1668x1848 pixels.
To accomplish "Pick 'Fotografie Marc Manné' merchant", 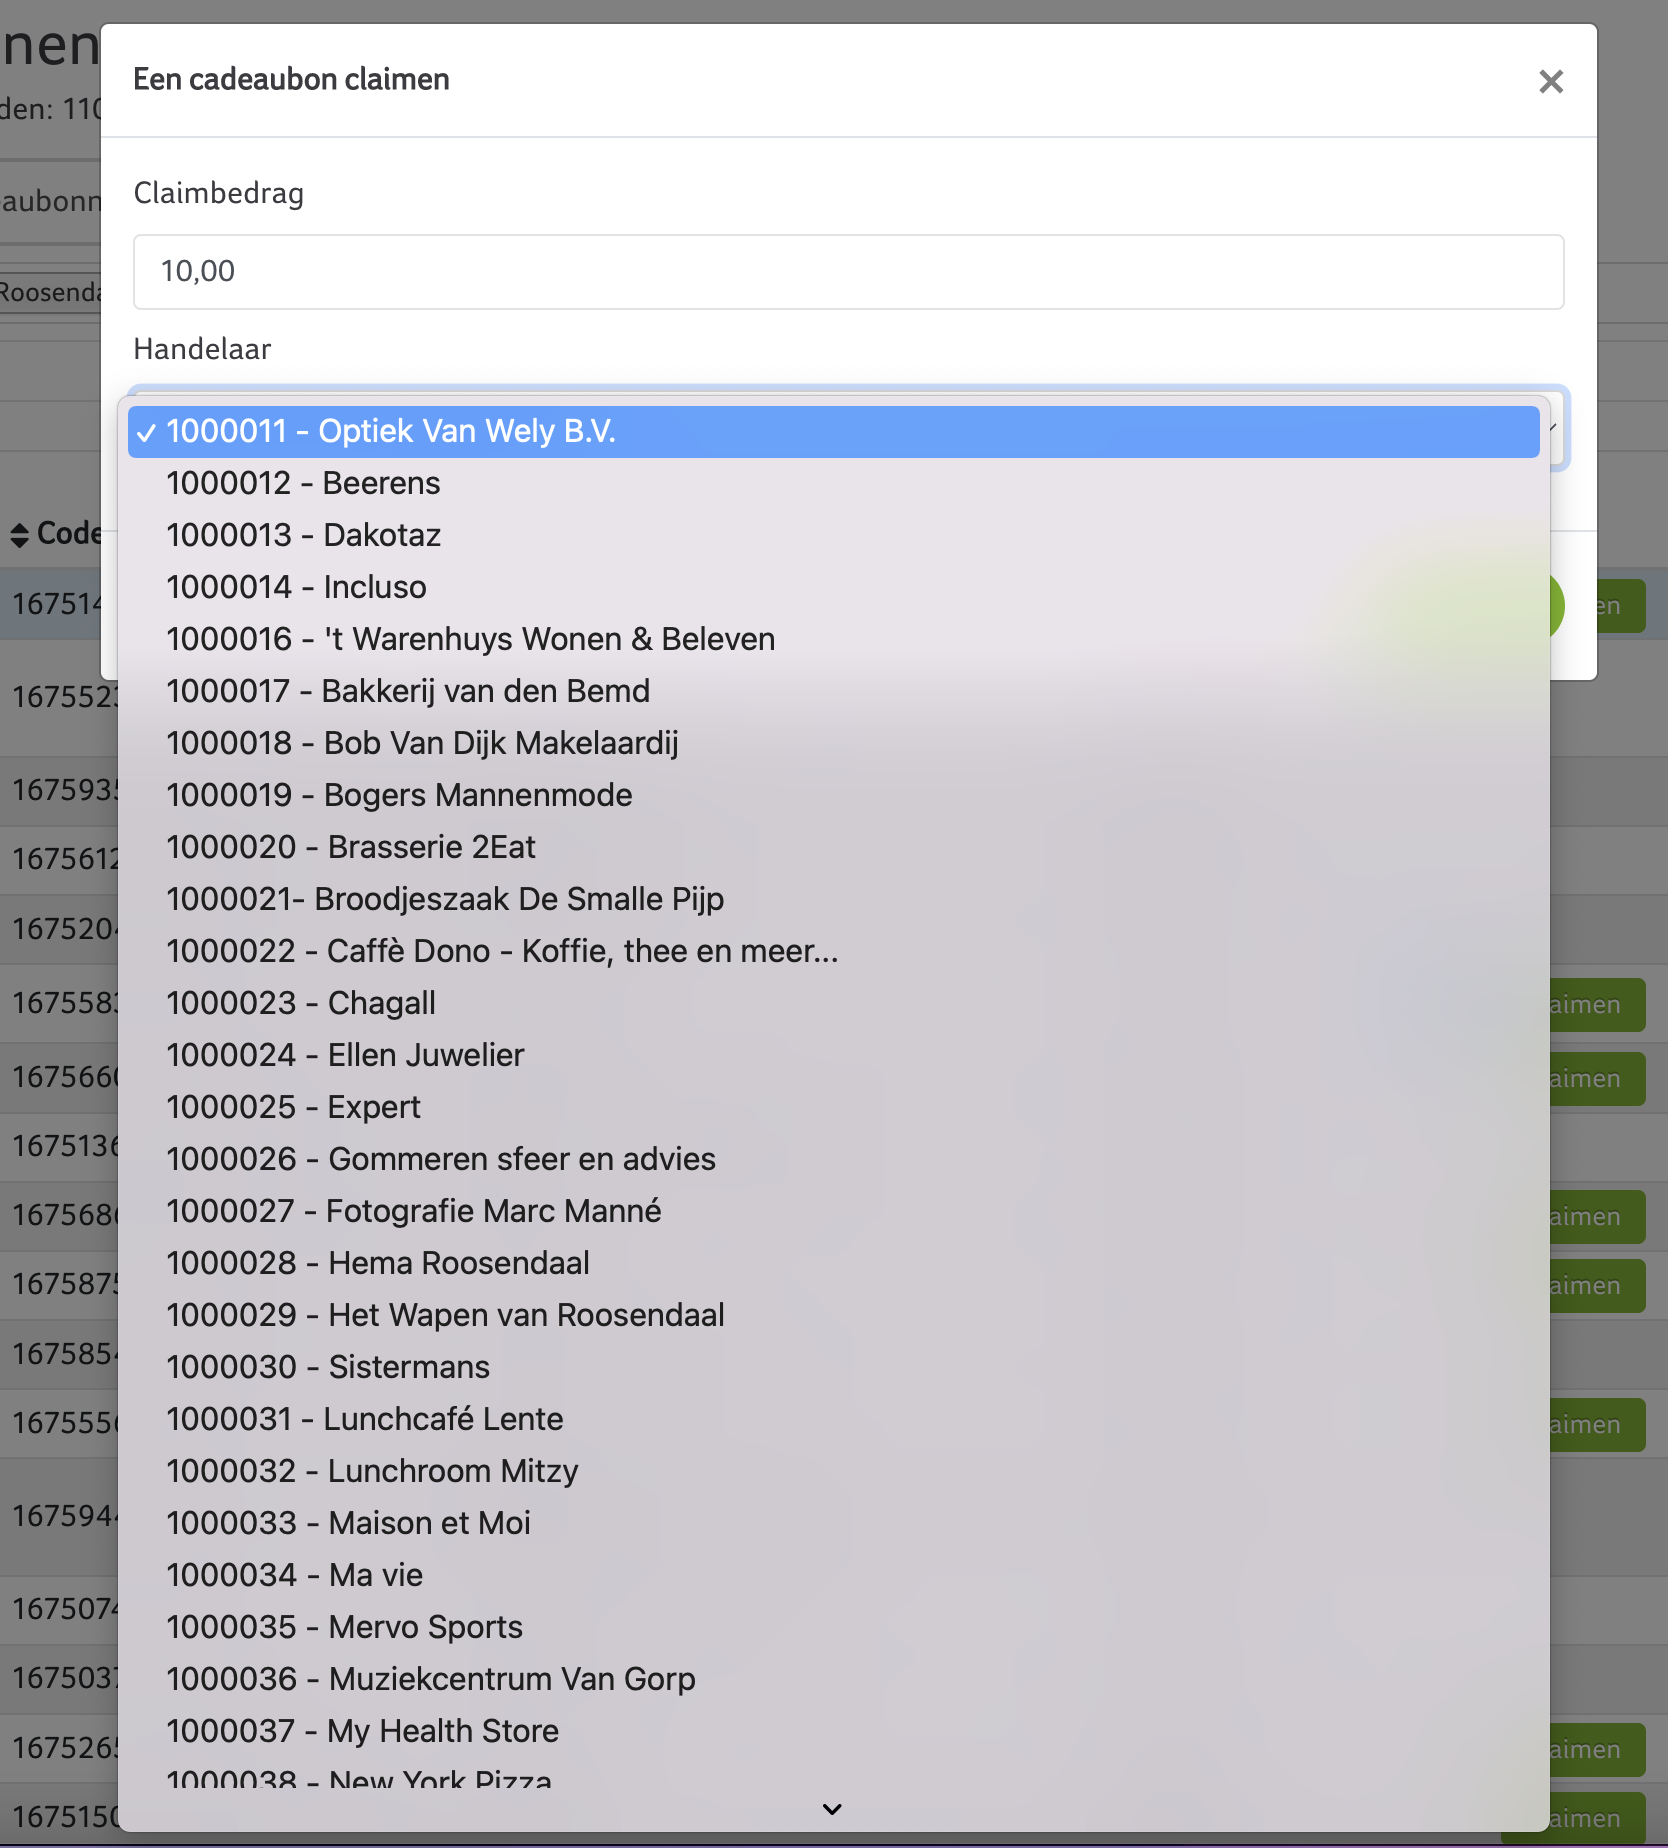I will pyautogui.click(x=833, y=1211).
